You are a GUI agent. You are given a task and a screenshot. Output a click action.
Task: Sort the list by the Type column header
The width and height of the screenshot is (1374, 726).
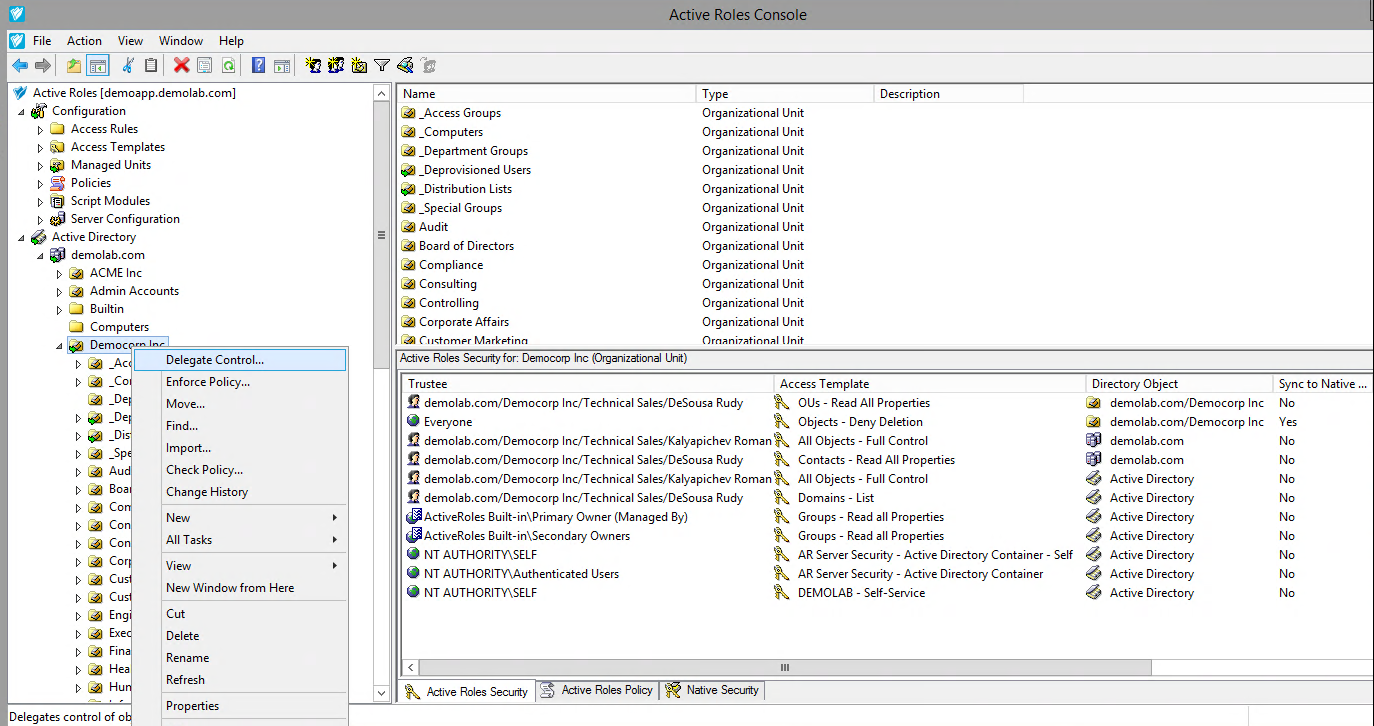pyautogui.click(x=785, y=94)
